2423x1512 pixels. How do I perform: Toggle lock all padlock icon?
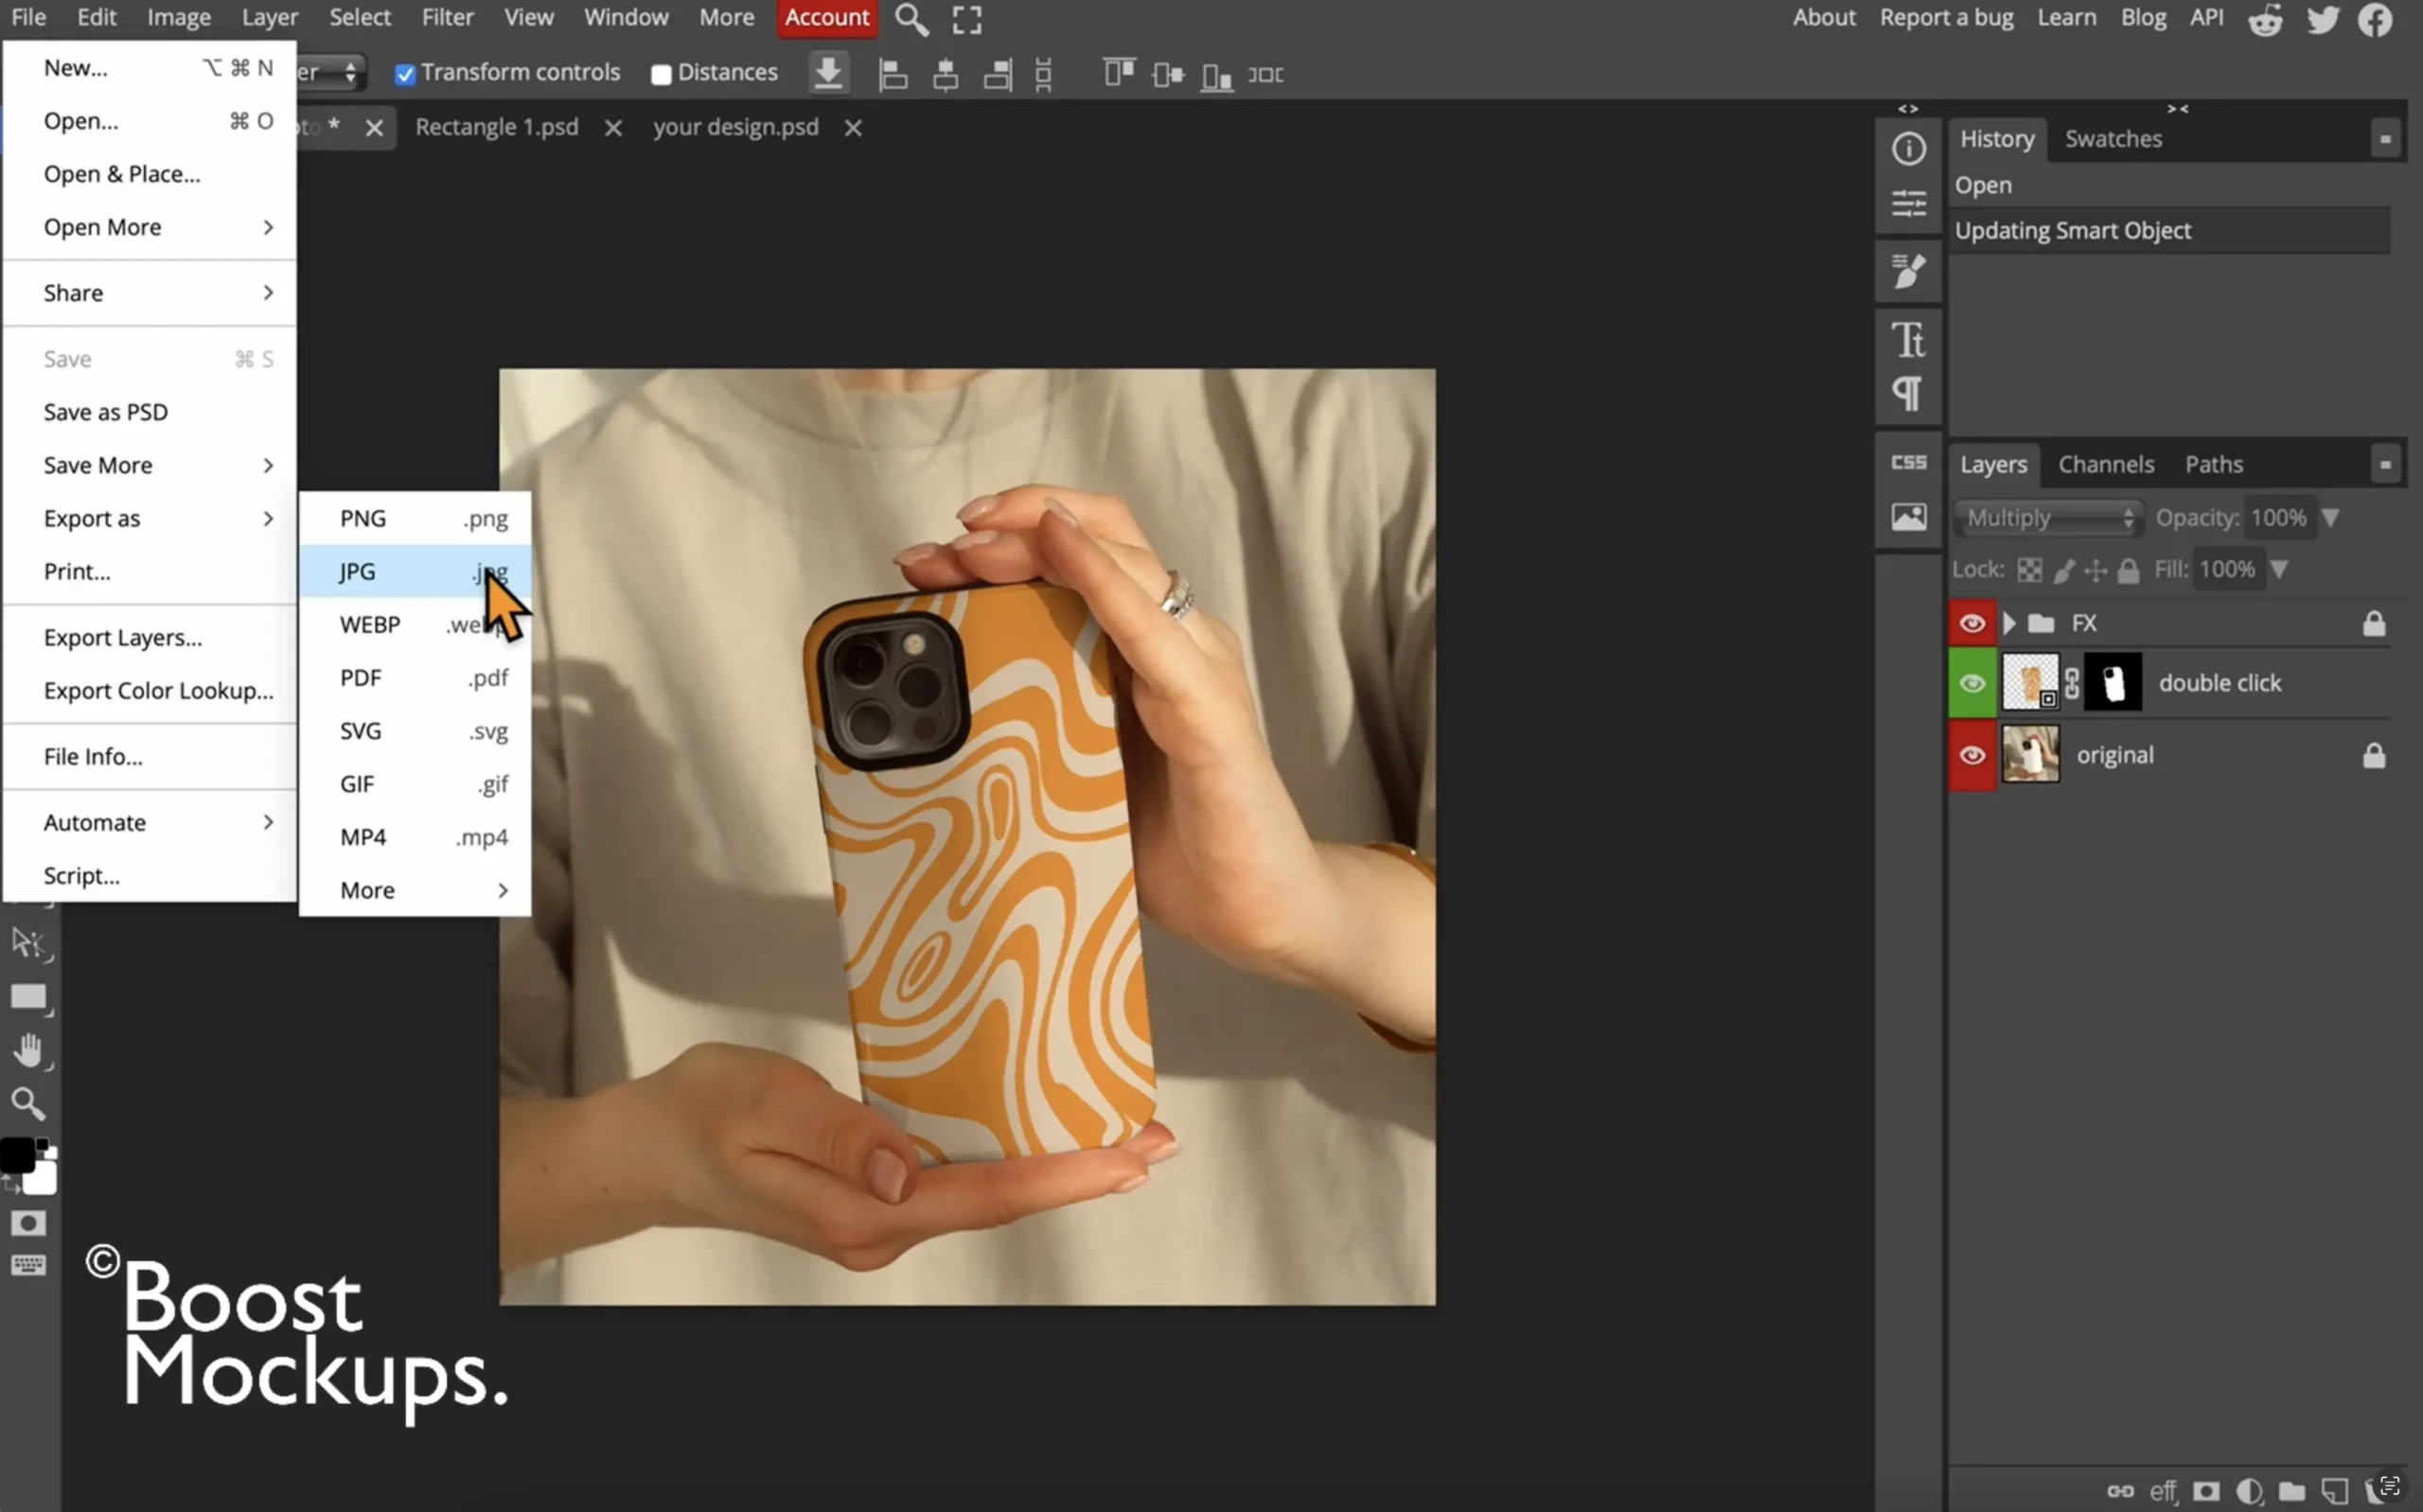click(x=2128, y=570)
